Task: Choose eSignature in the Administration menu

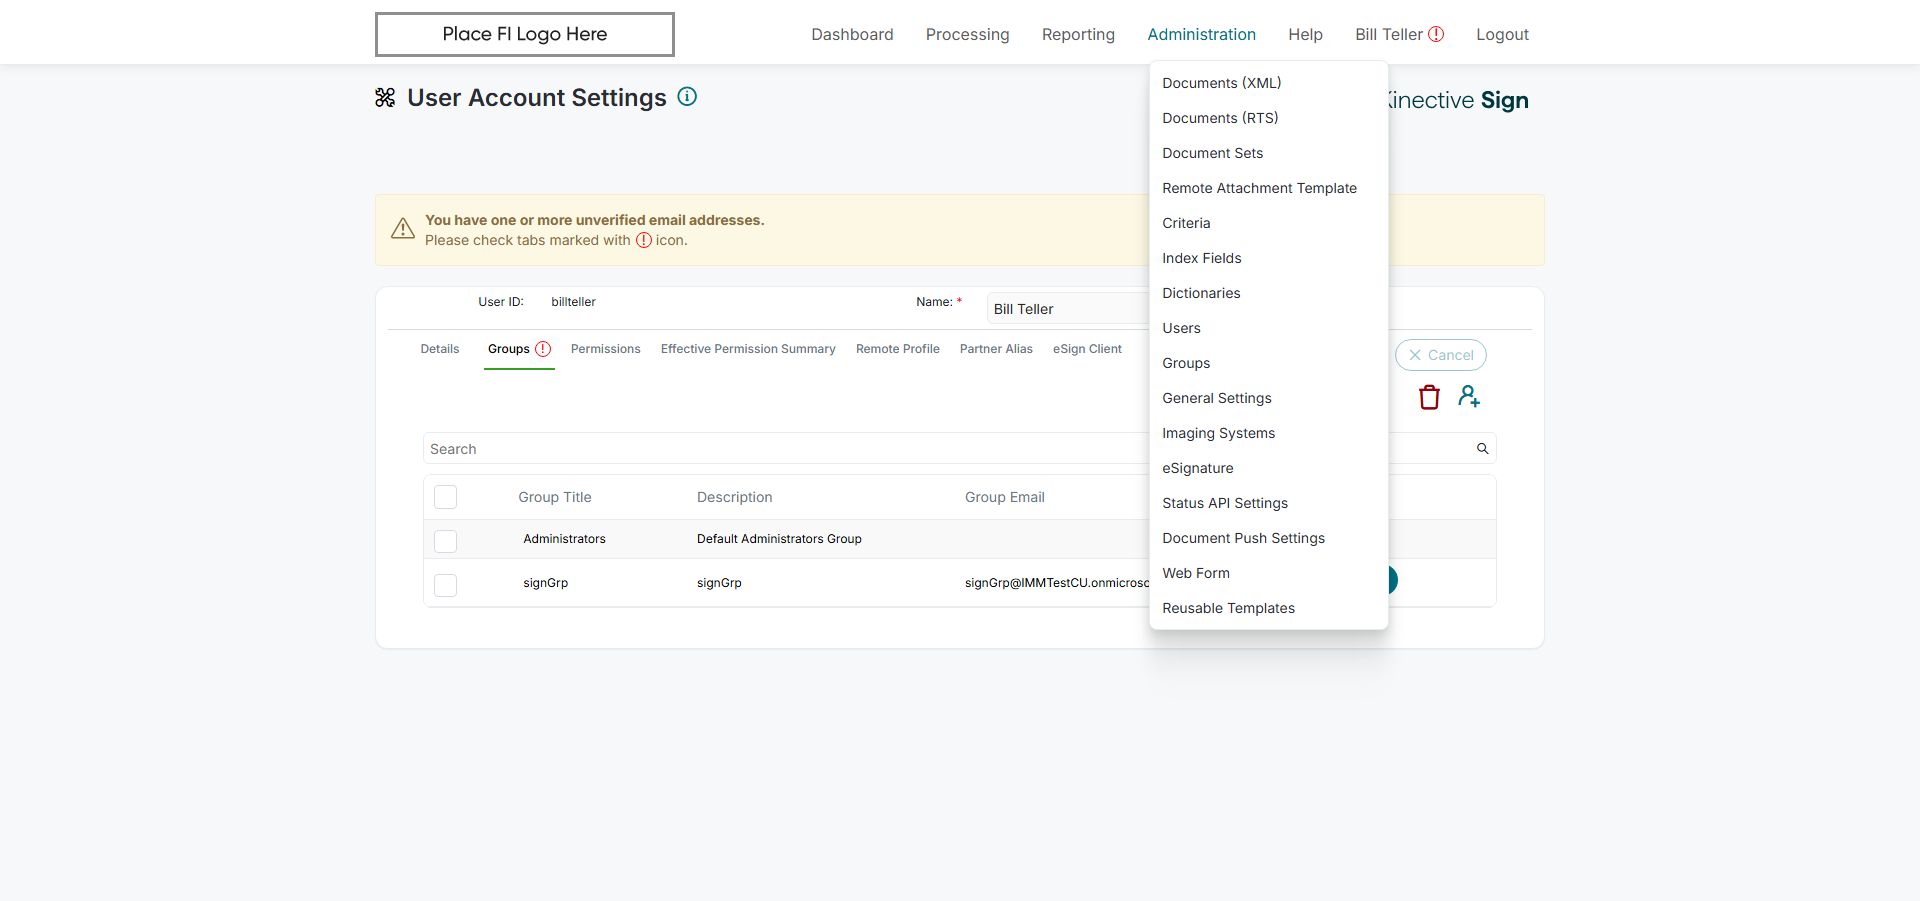Action: coord(1197,468)
